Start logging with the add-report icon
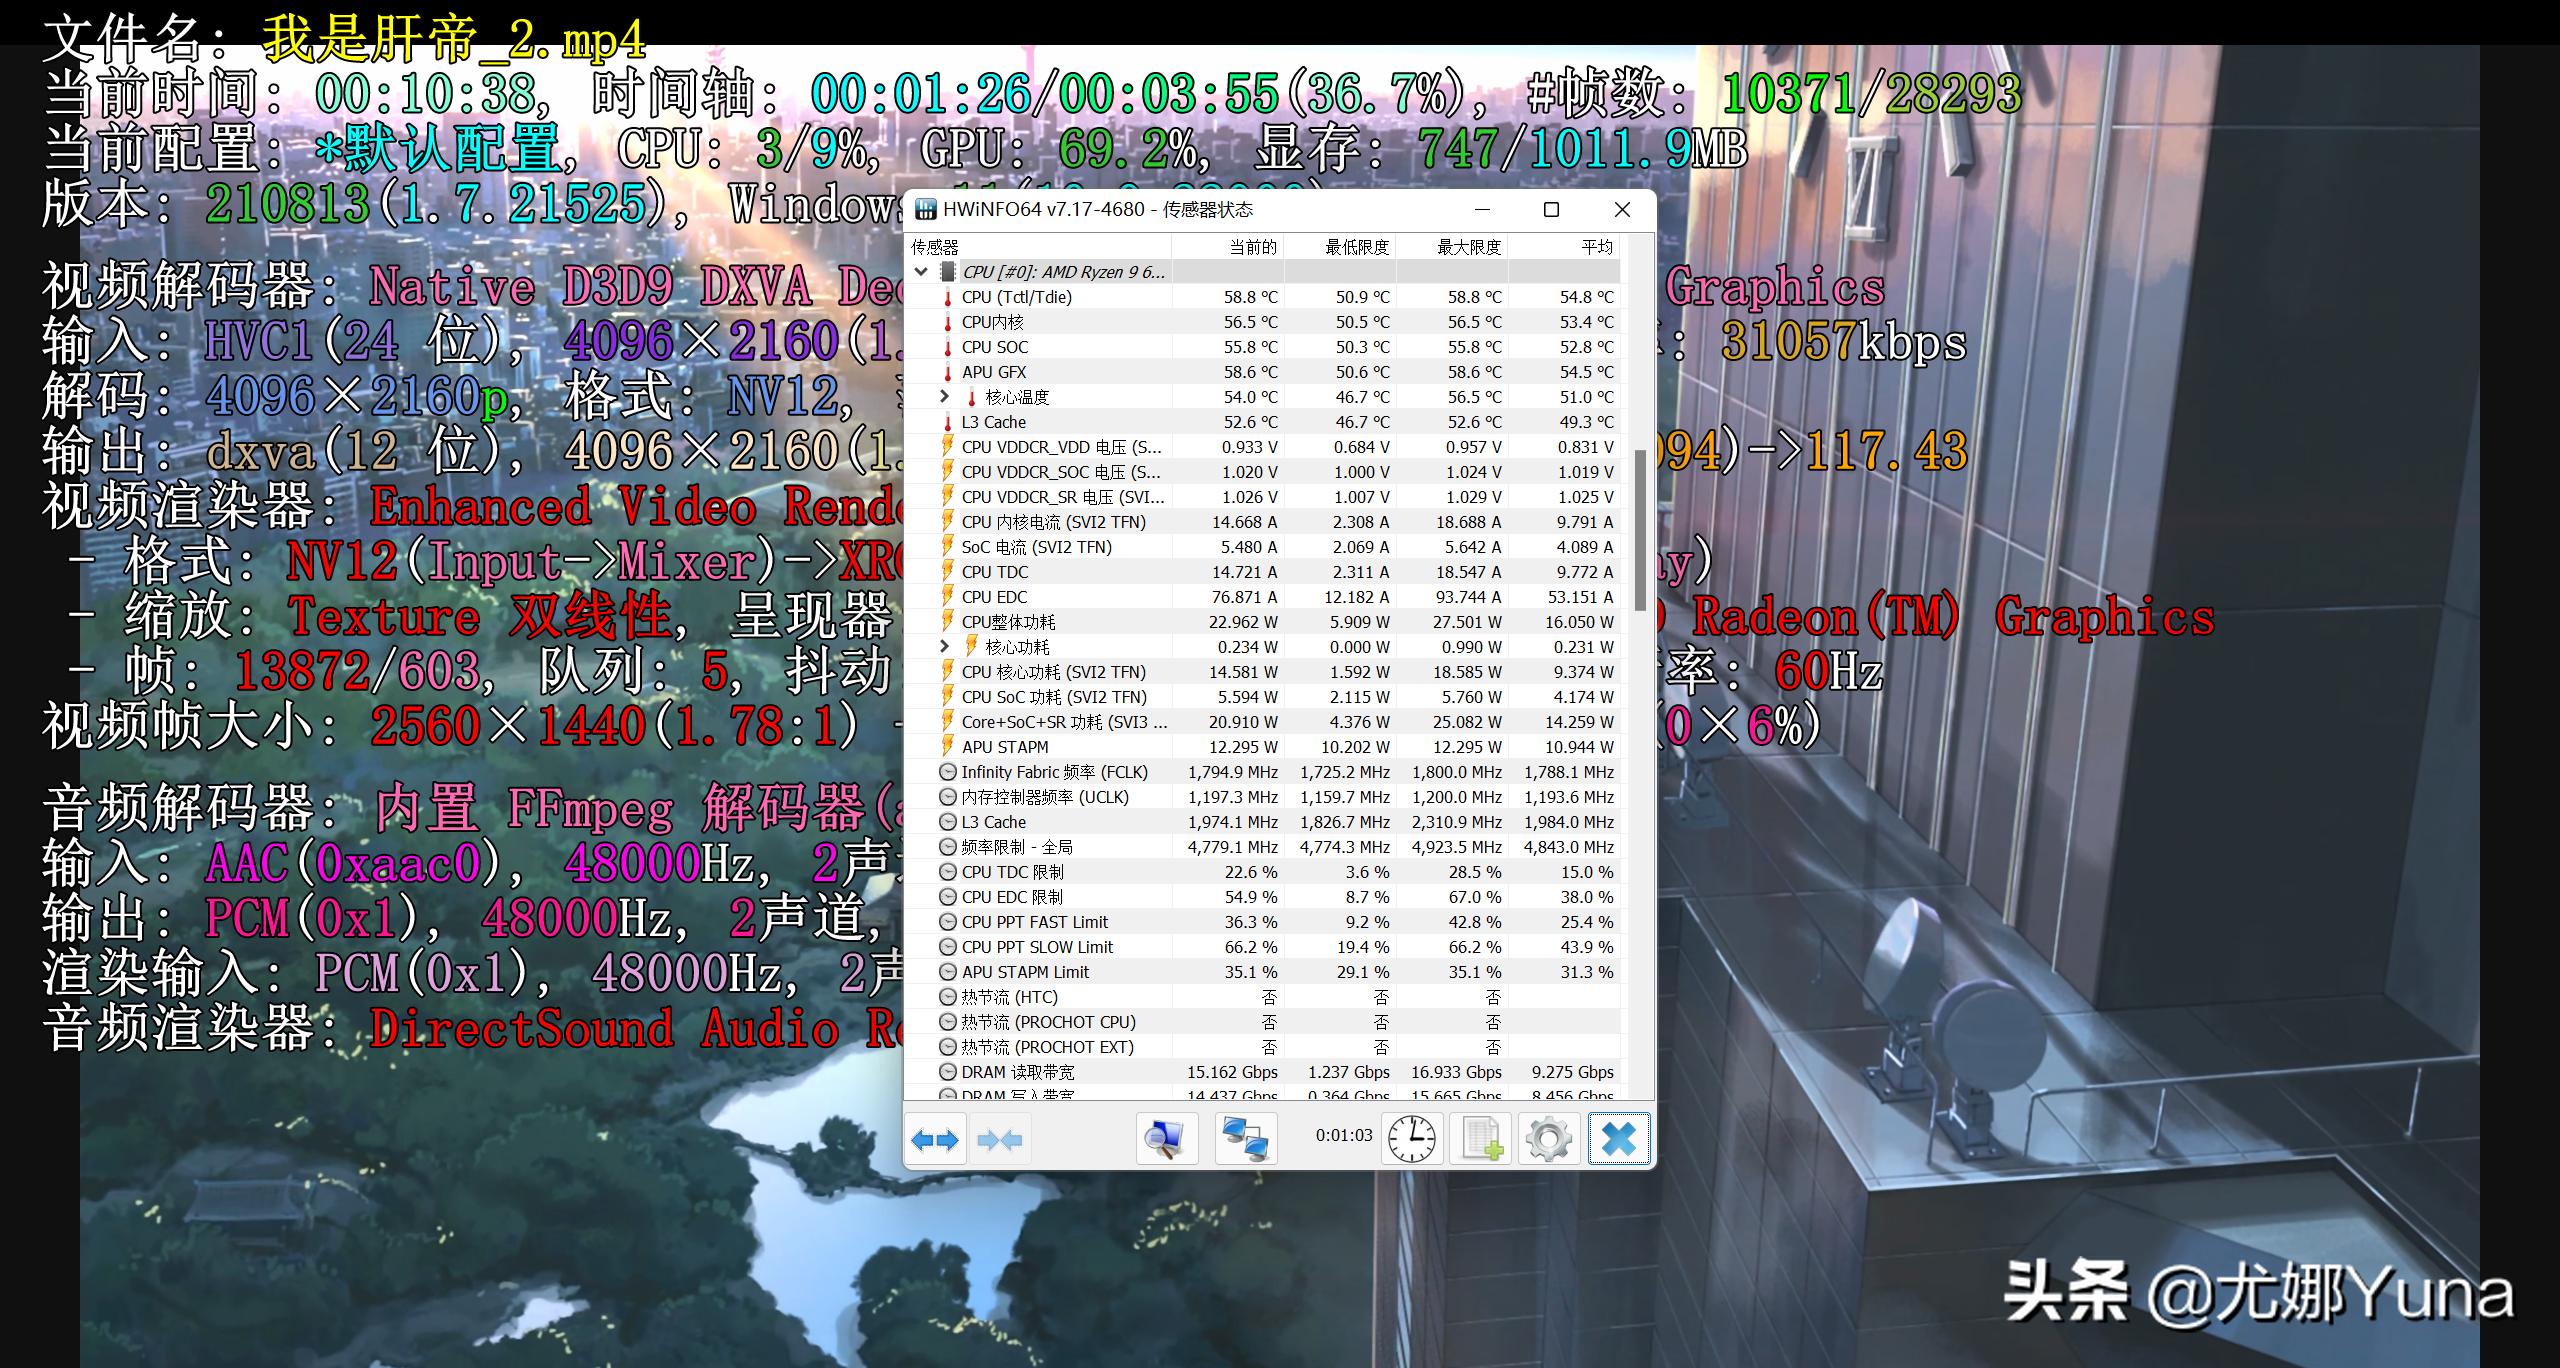 pos(1481,1138)
